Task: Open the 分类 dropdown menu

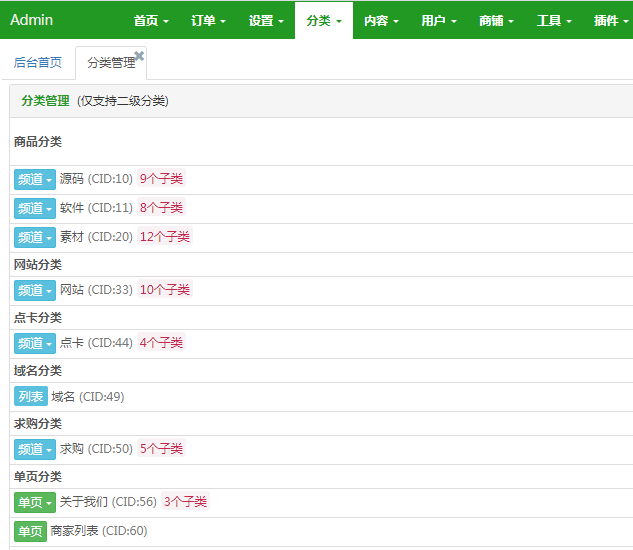Action: [324, 20]
